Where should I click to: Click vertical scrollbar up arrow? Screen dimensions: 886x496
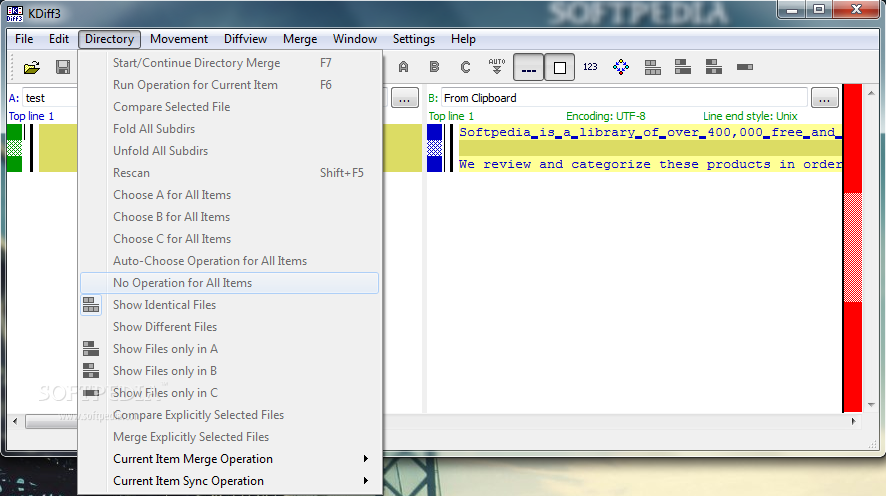(871, 93)
